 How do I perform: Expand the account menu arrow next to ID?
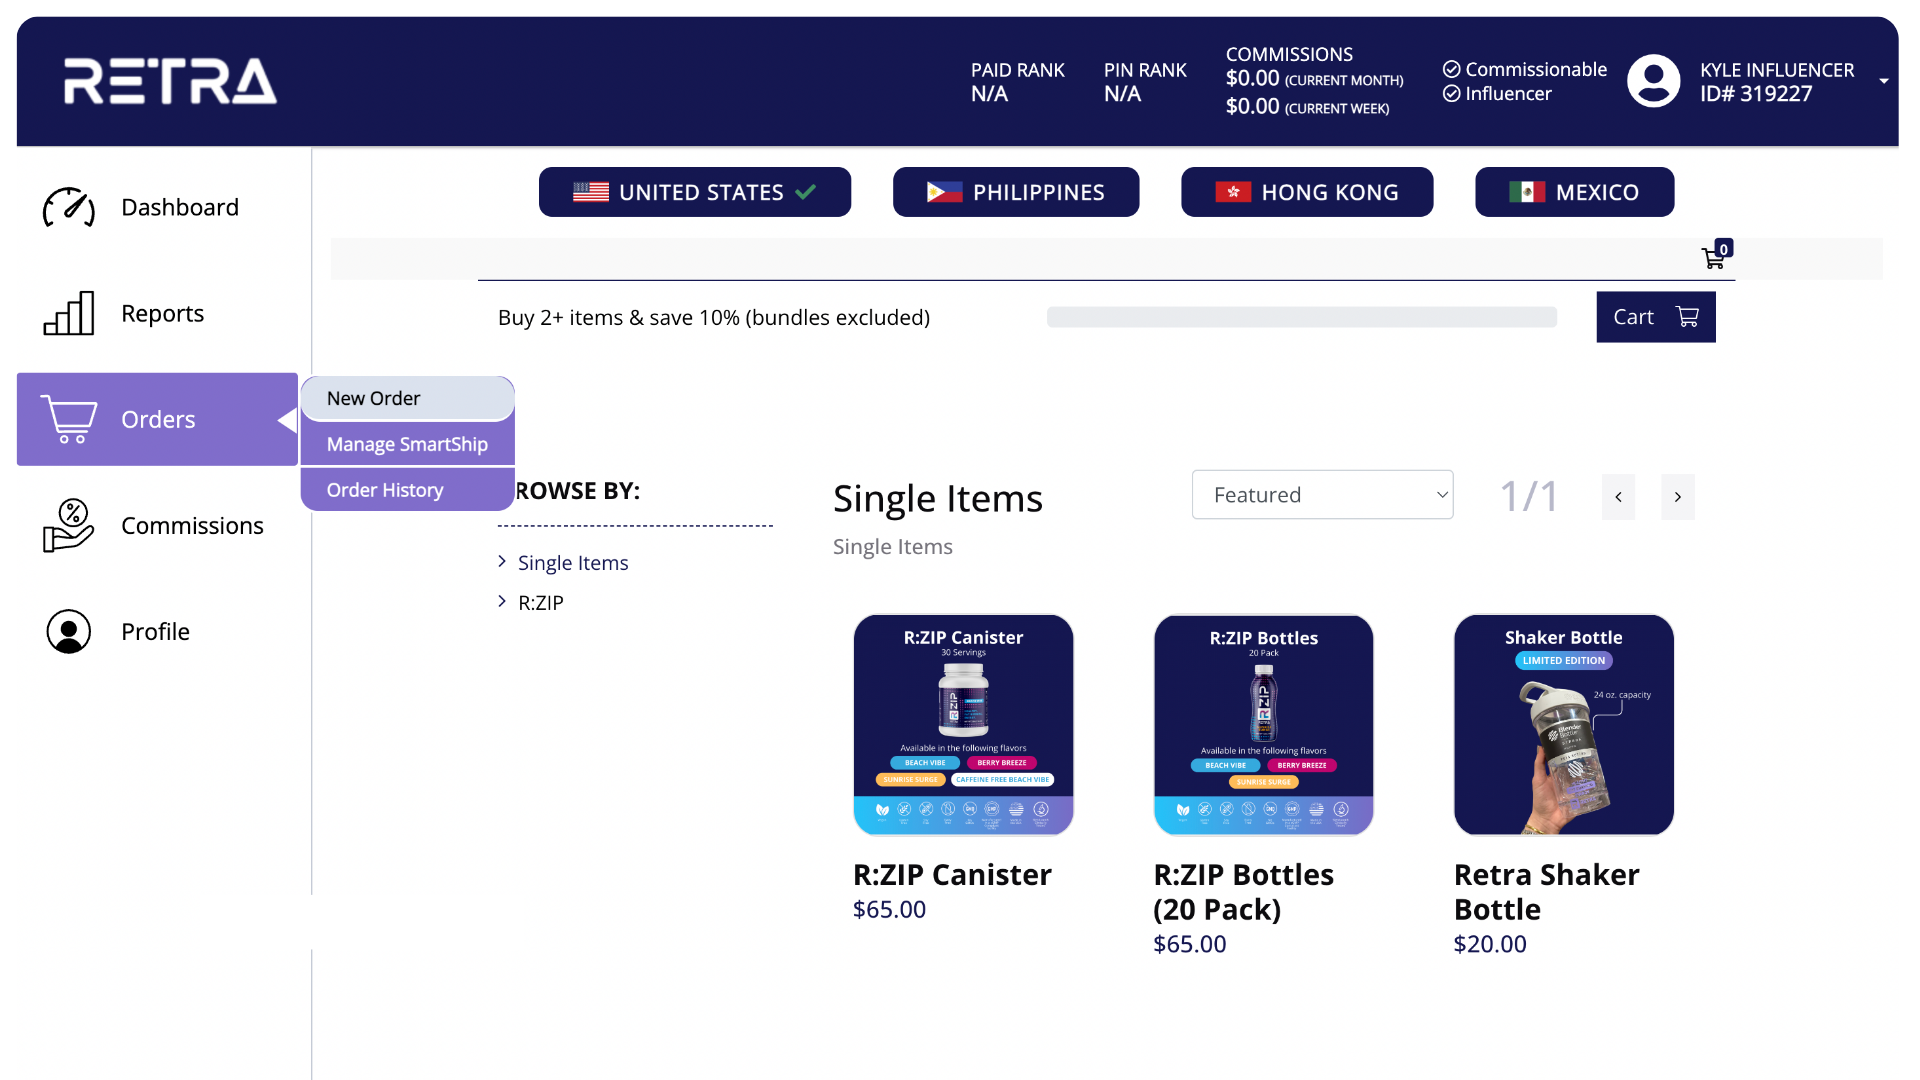point(1883,81)
